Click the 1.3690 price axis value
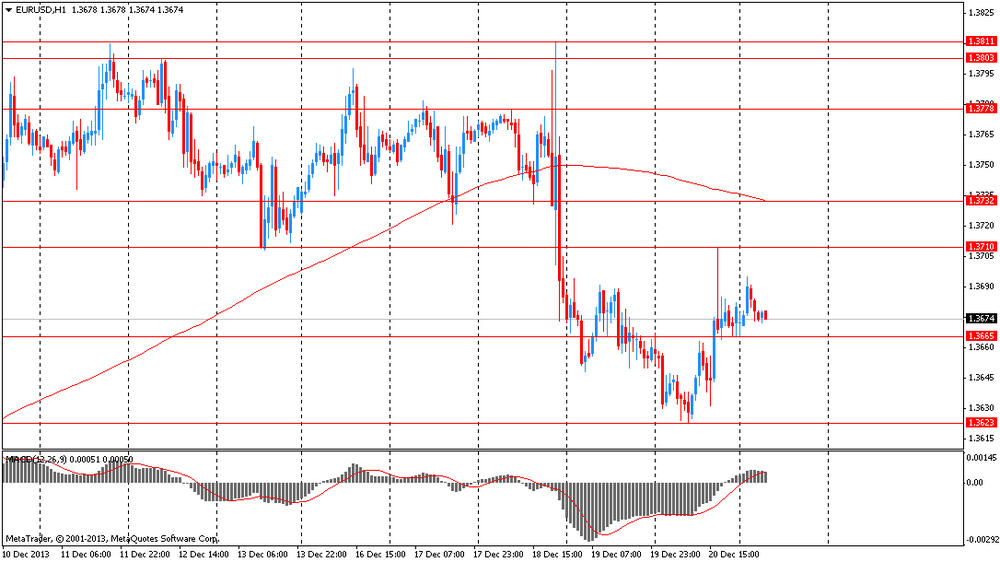 pos(982,286)
